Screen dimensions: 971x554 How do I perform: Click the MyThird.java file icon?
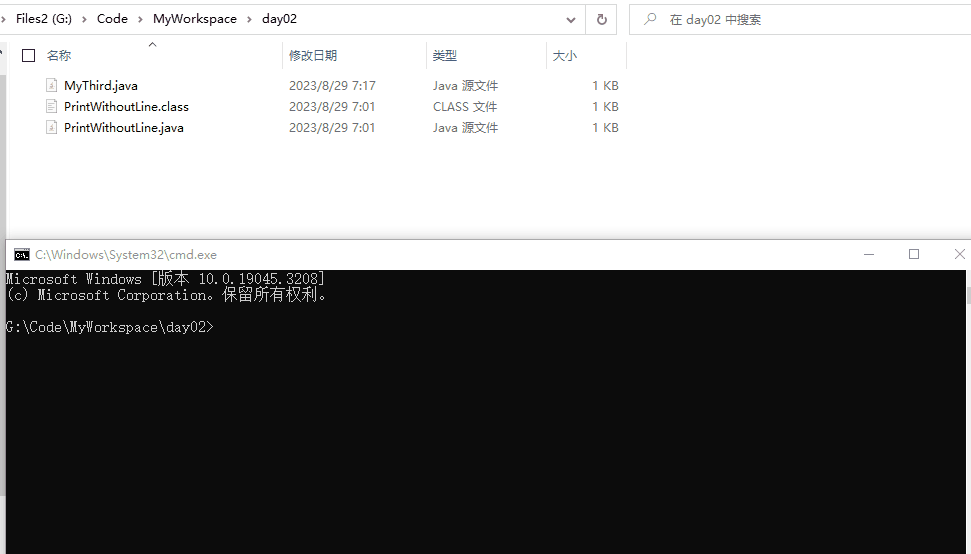point(52,86)
